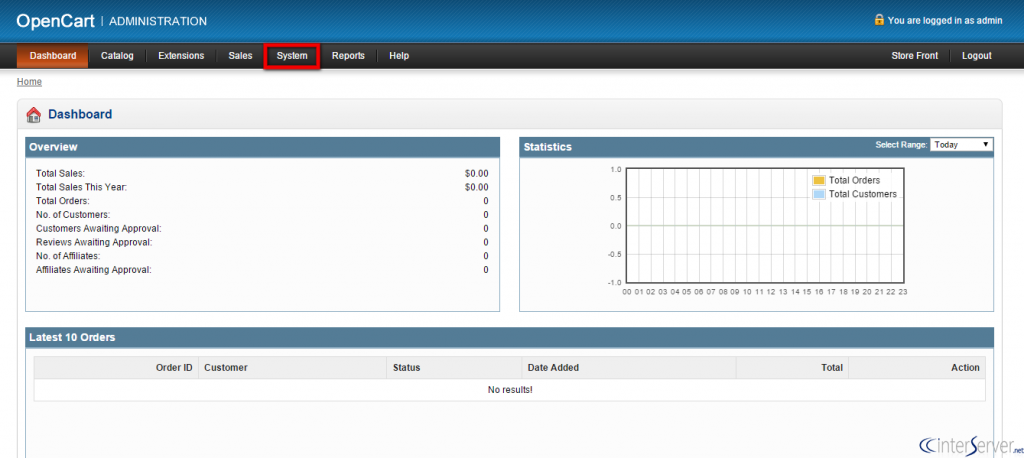
Task: Click the OpenCart logo
Action: [x=56, y=21]
